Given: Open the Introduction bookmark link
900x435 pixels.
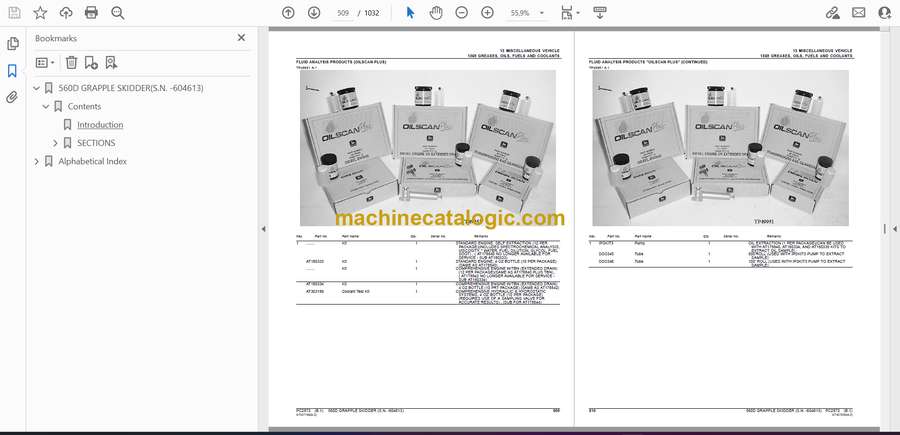Looking at the screenshot, I should pyautogui.click(x=100, y=125).
